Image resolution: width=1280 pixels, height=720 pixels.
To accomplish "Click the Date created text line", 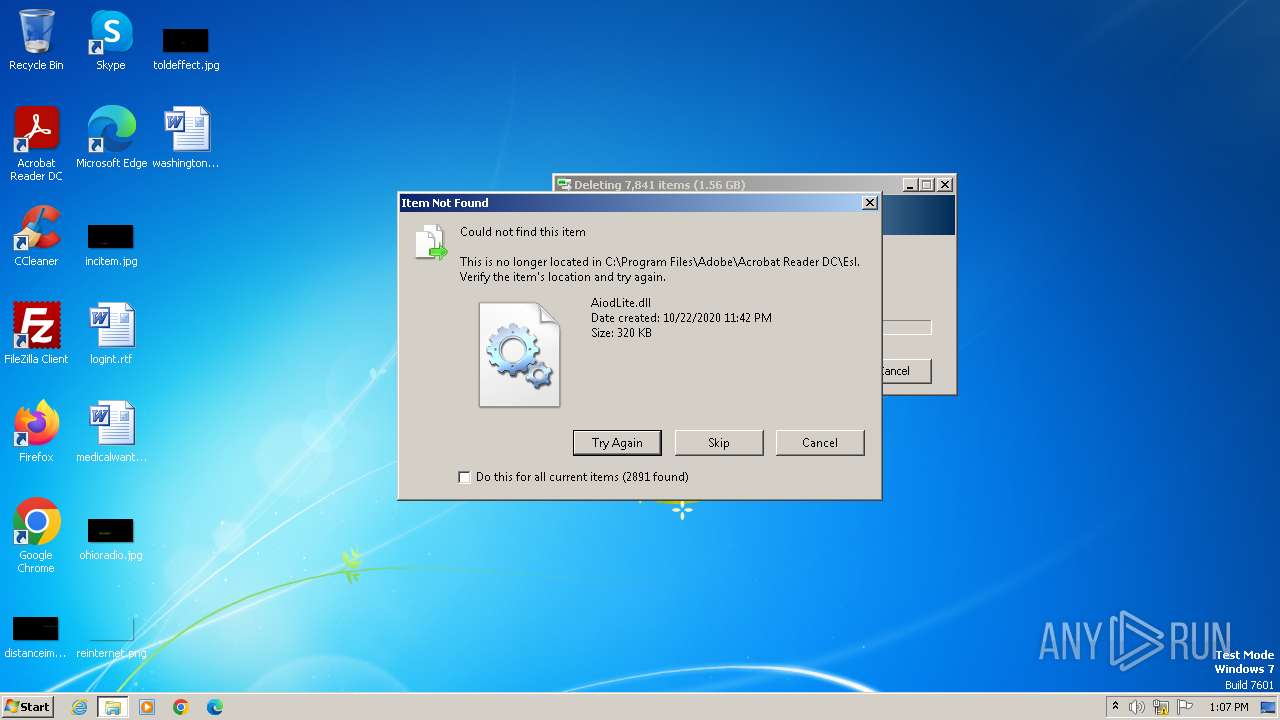I will [x=681, y=318].
